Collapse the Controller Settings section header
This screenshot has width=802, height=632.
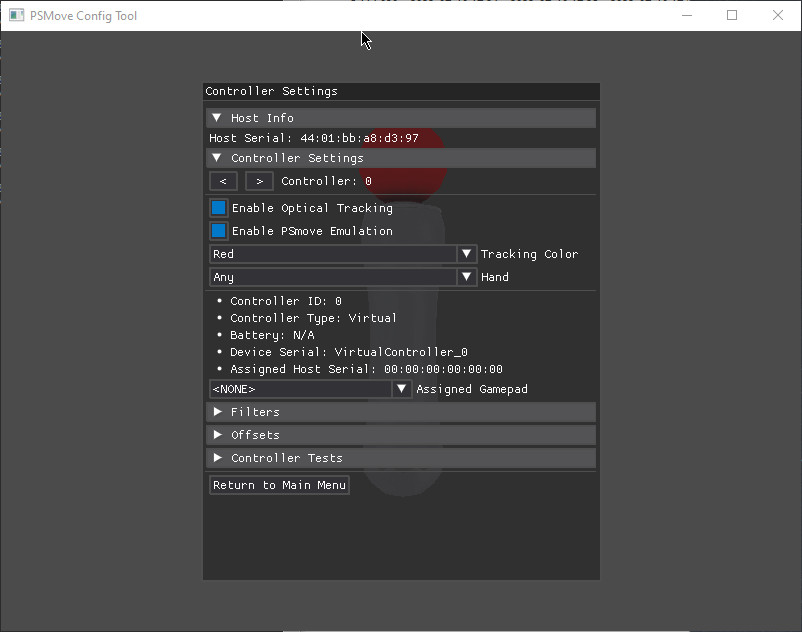click(401, 158)
